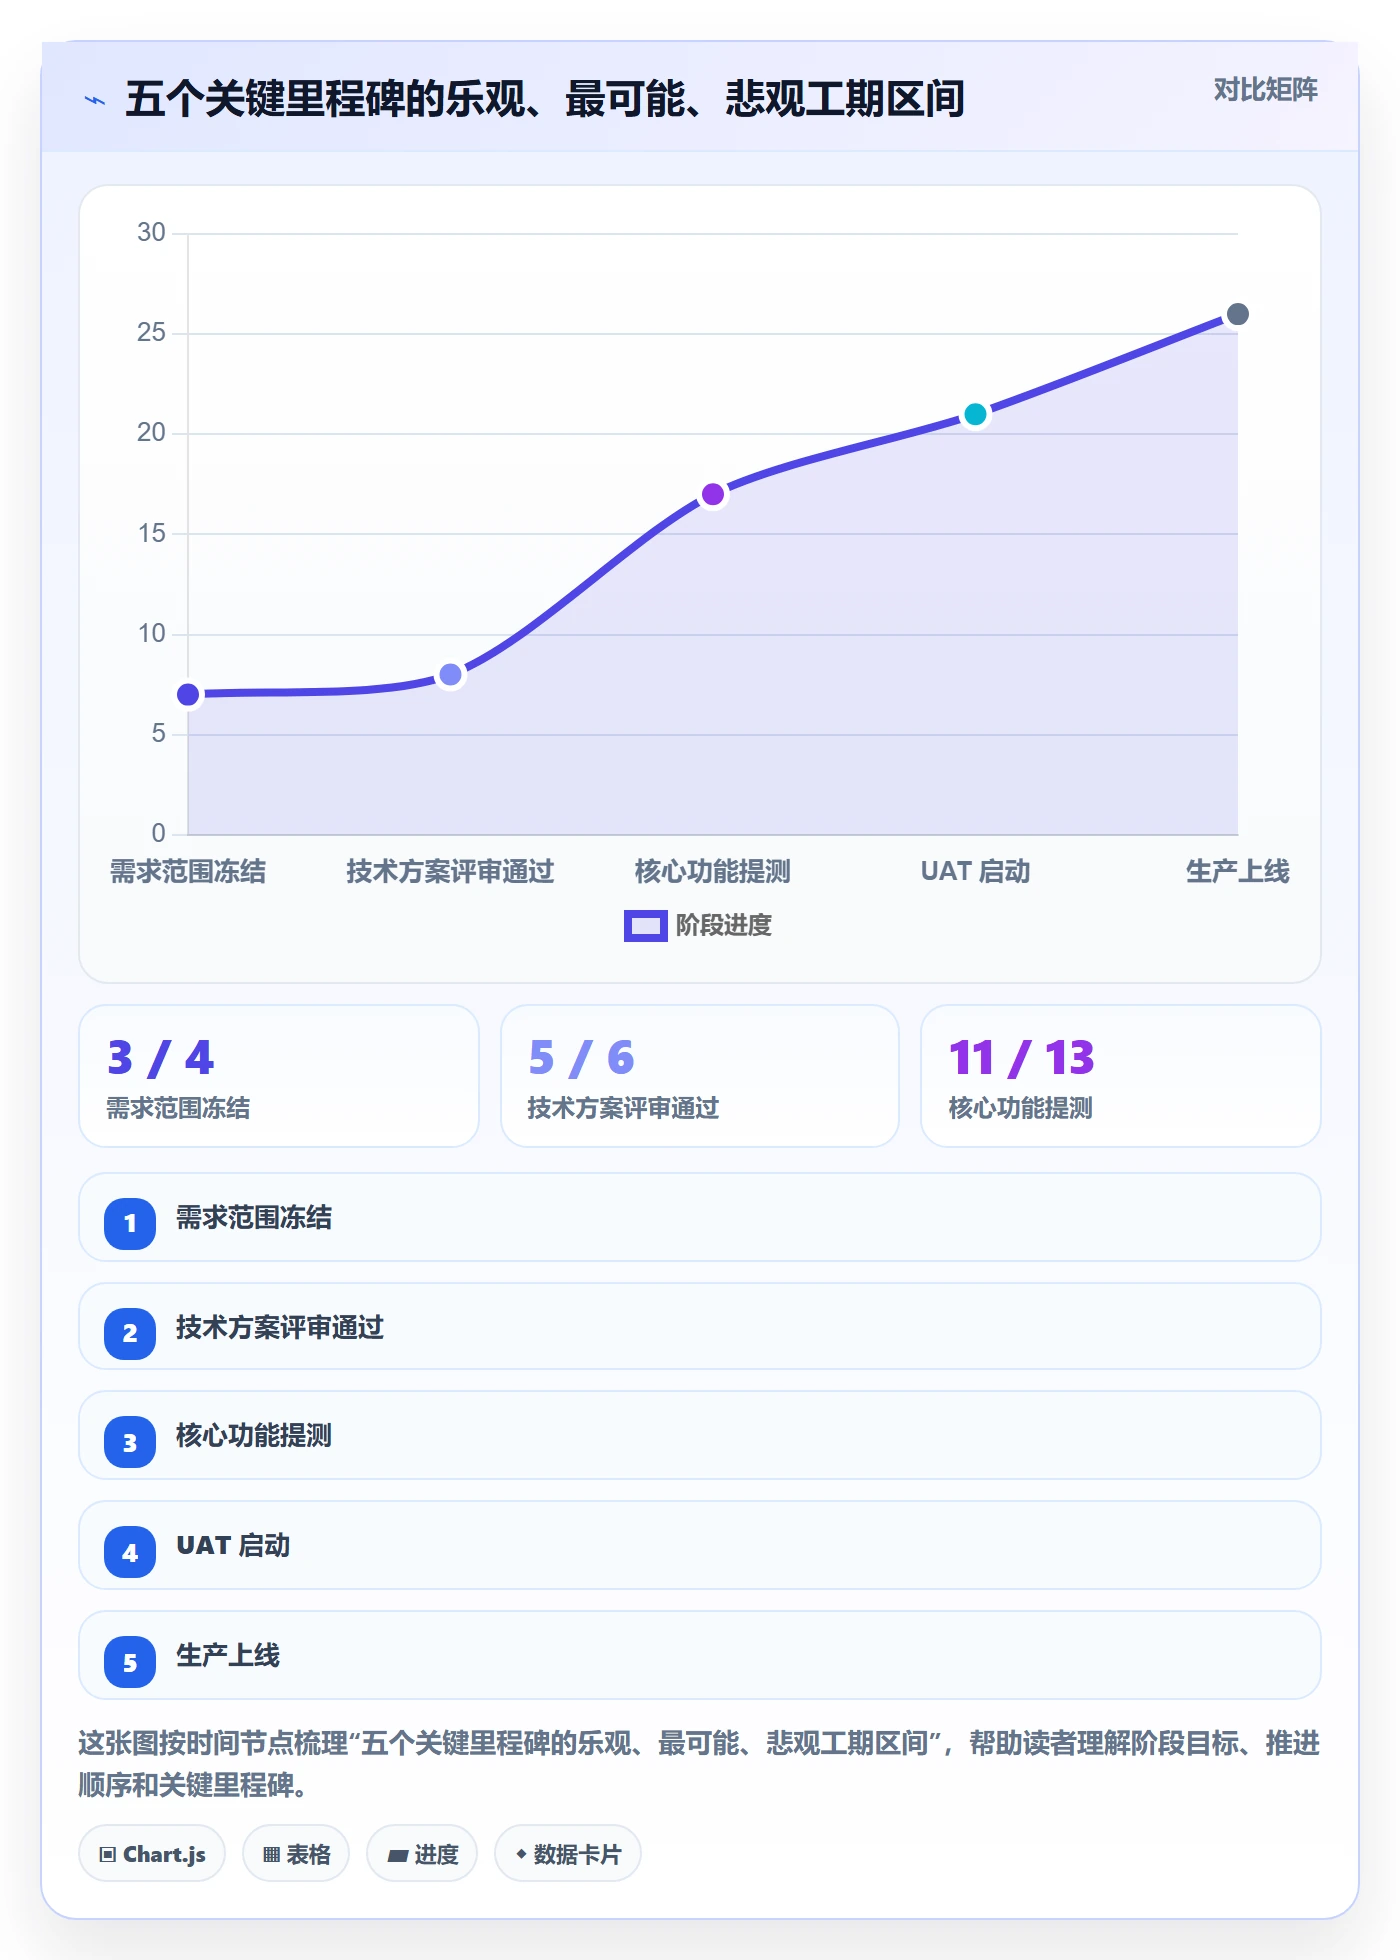Click the 3 / 4 stat card
1400x1960 pixels.
click(279, 1076)
